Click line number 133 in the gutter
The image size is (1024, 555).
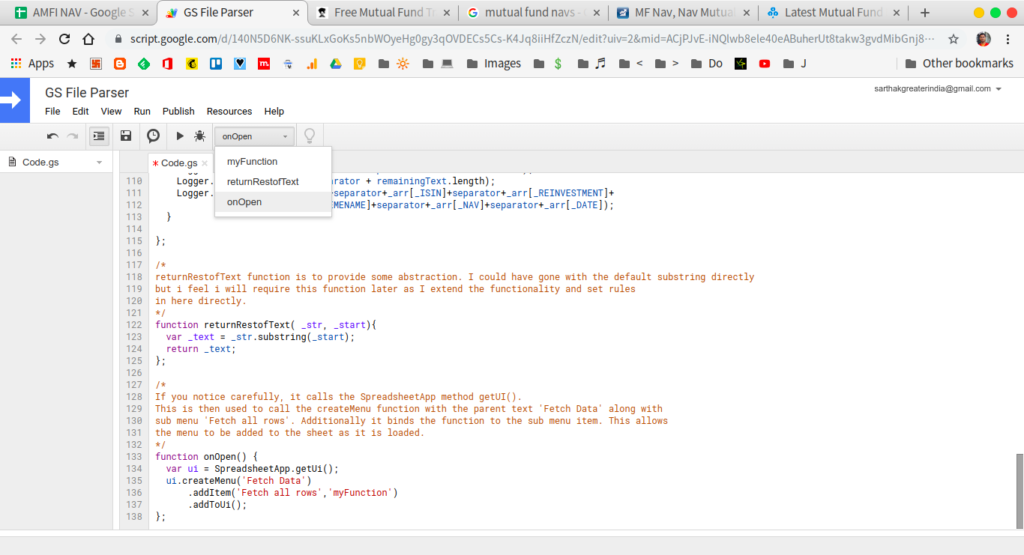tap(134, 457)
